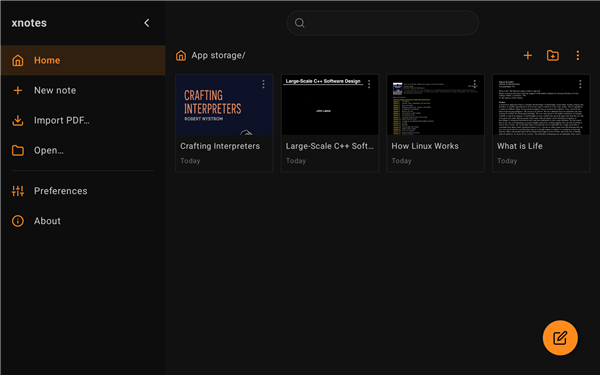Select New note in sidebar
Viewport: 600px width, 375px height.
pos(83,90)
